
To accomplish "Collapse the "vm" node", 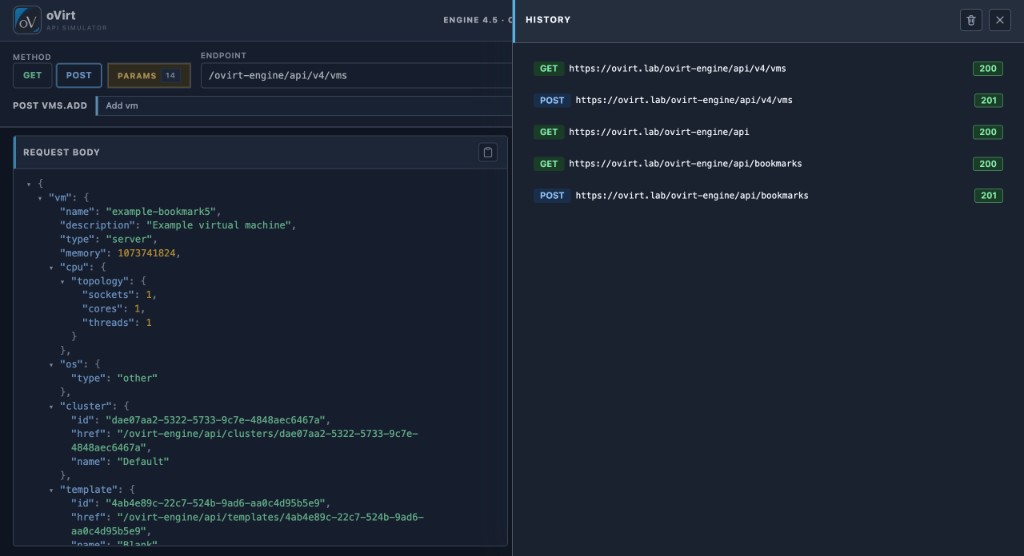I will pos(40,198).
